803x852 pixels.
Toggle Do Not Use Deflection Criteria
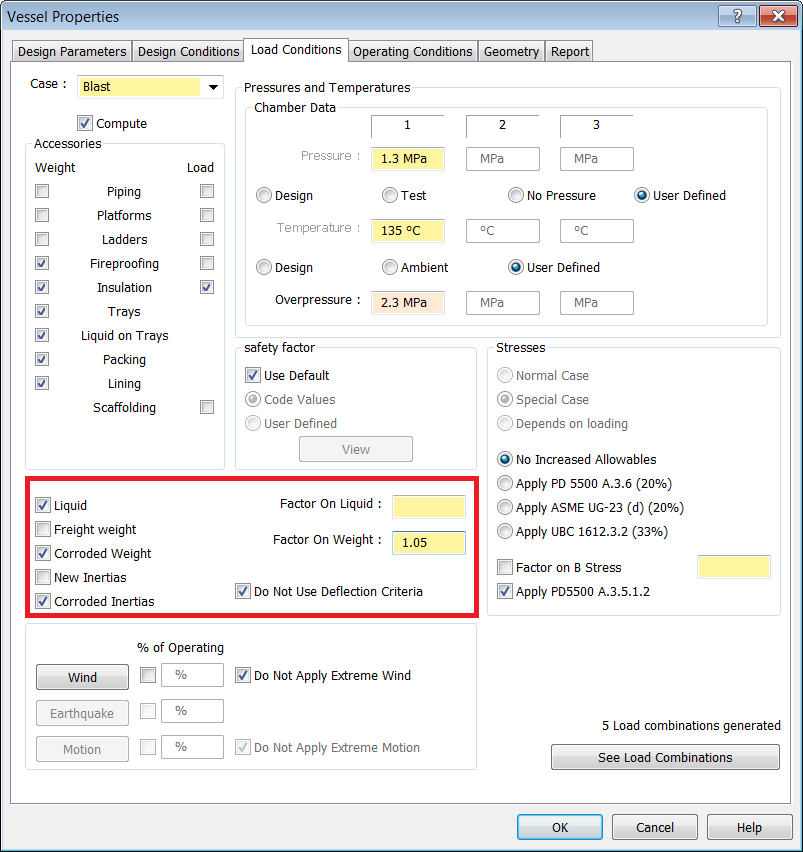point(243,591)
